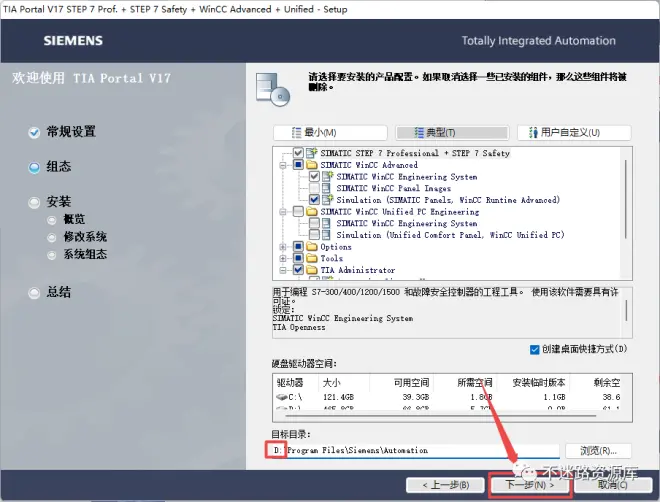Select the 最小(M) minimal configuration button
Screen dimensions: 660x502
(330, 133)
